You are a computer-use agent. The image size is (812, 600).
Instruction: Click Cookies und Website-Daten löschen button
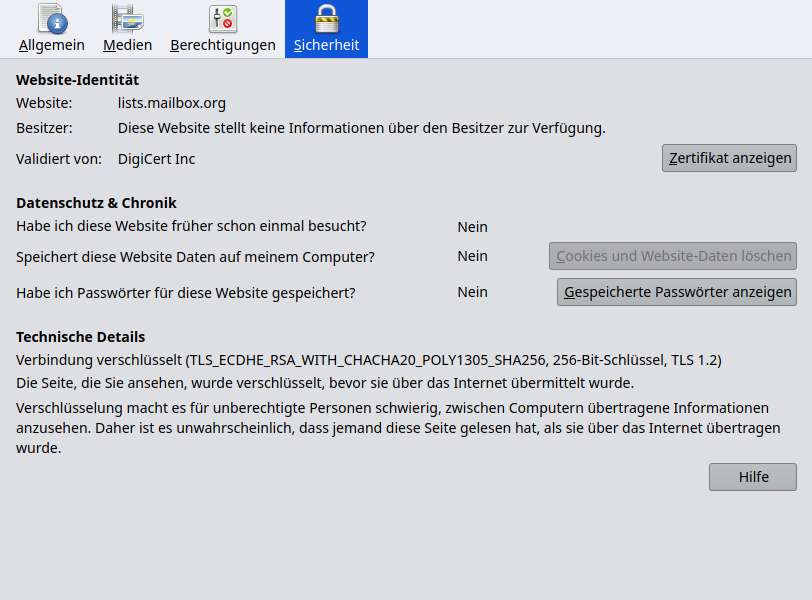pyautogui.click(x=673, y=256)
